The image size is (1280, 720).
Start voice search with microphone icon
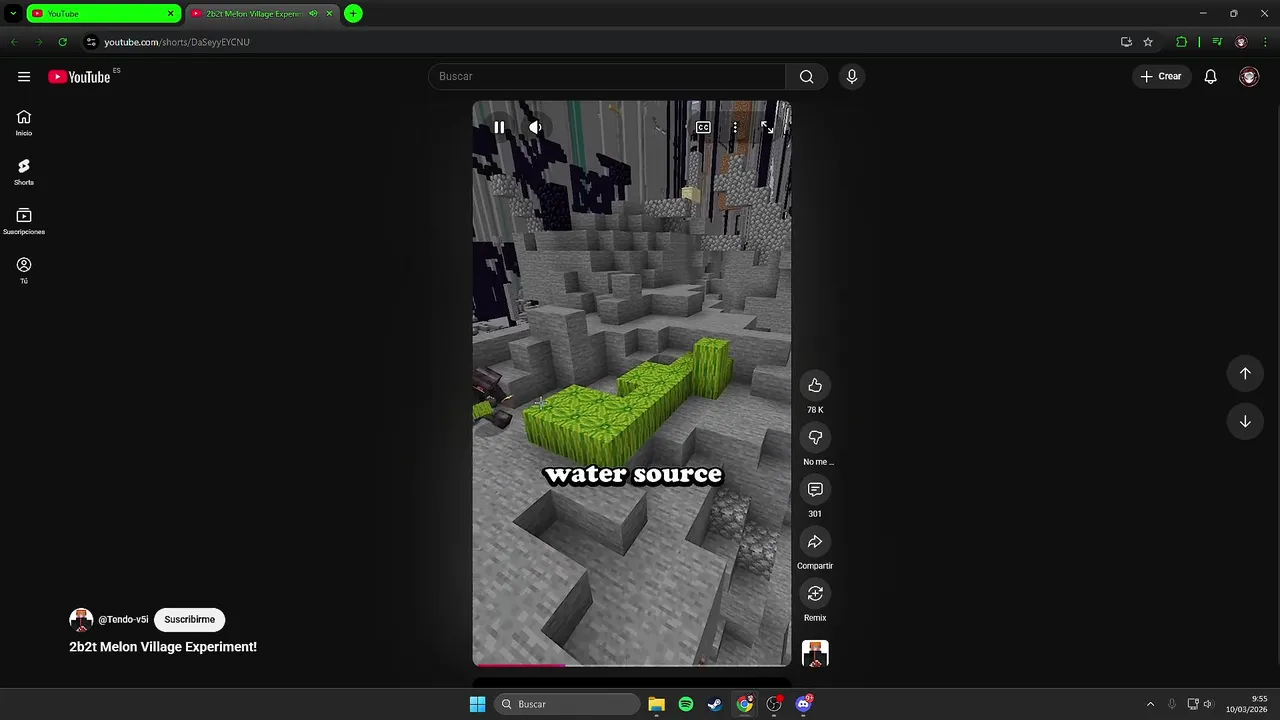coord(852,76)
